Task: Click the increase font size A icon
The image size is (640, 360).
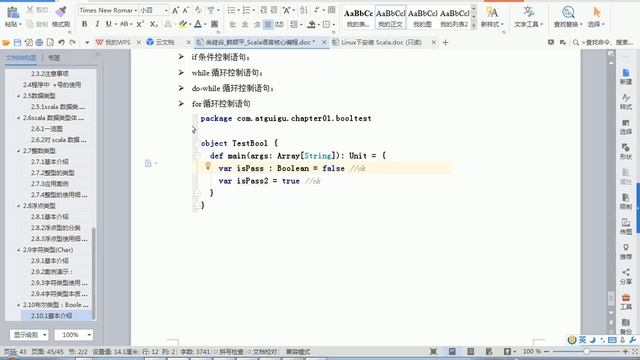Action: pos(175,10)
